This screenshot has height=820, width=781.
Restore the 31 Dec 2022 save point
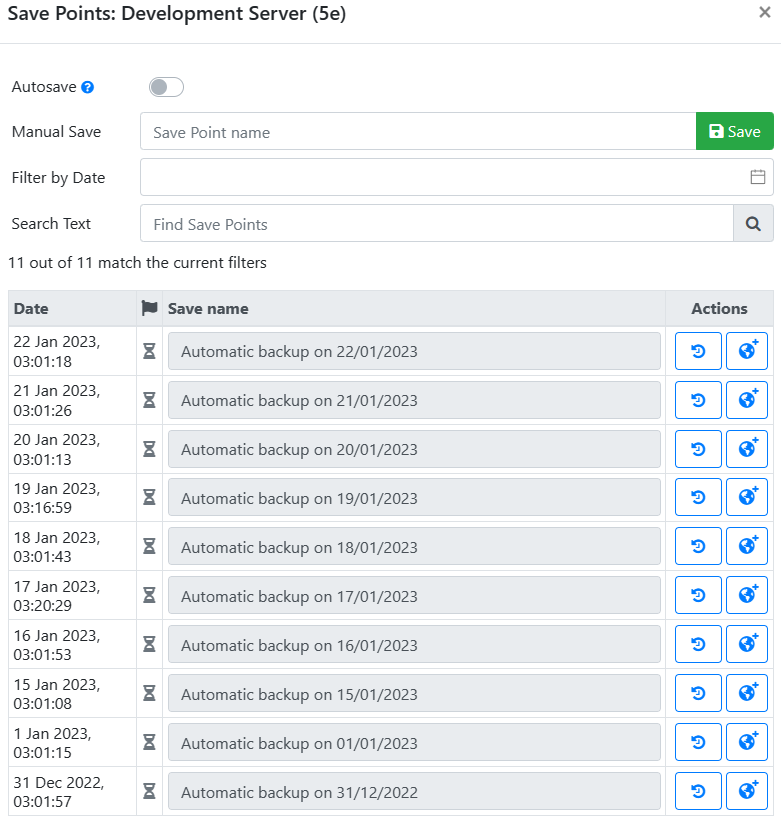698,791
